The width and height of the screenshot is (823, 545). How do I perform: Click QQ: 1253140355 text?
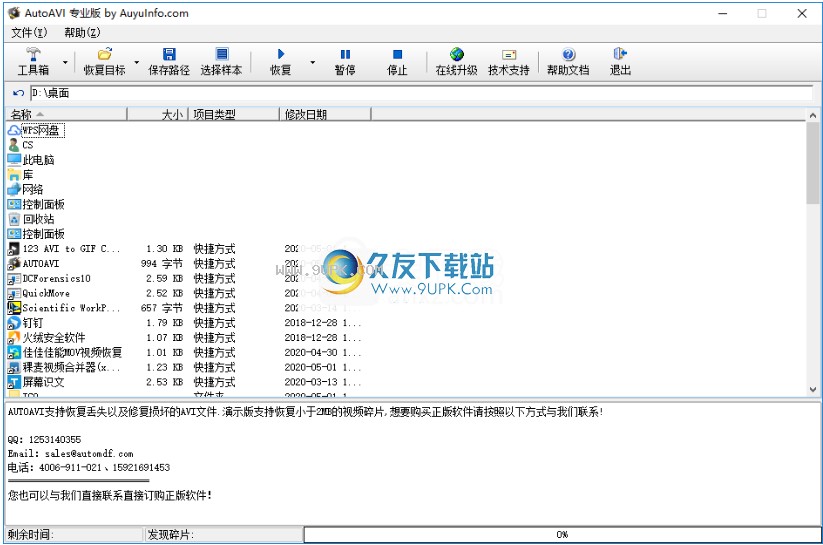coord(45,439)
